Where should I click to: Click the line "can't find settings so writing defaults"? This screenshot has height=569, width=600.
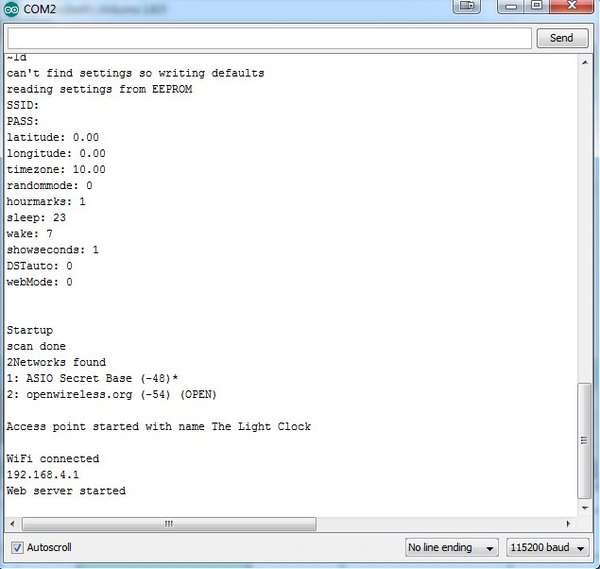coord(135,73)
